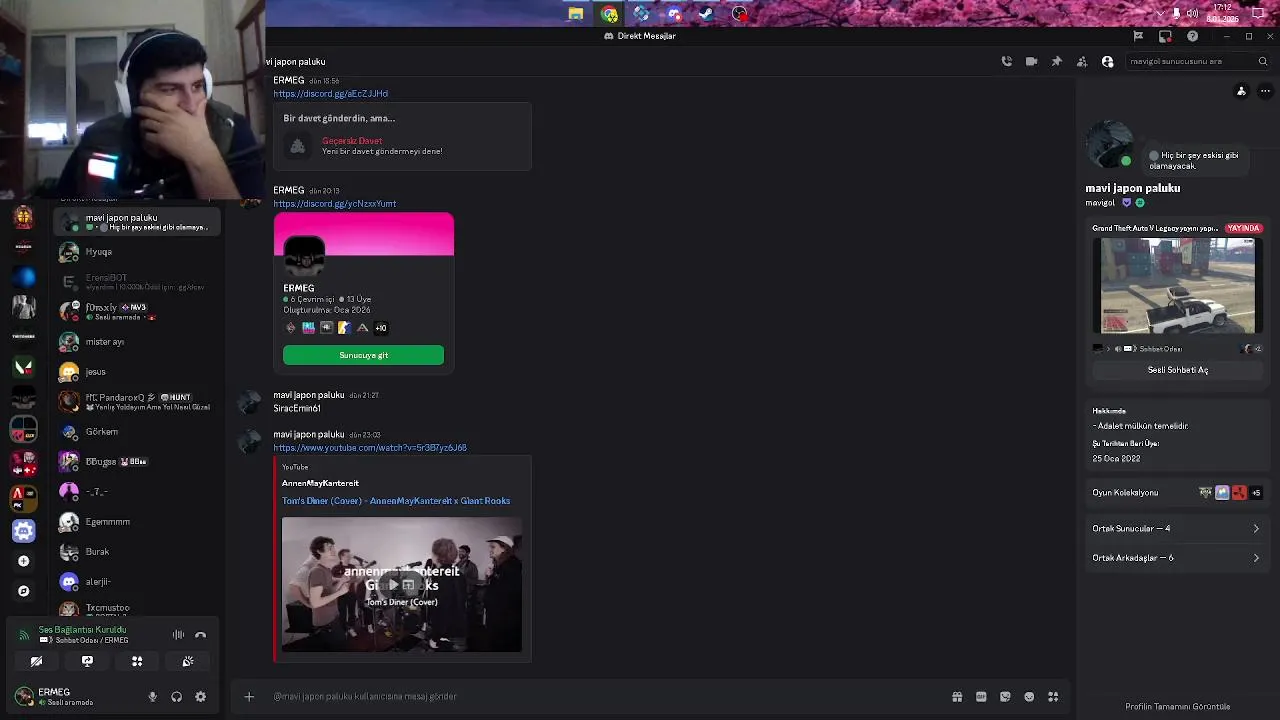Open the Hyuqa direct message

[137, 252]
